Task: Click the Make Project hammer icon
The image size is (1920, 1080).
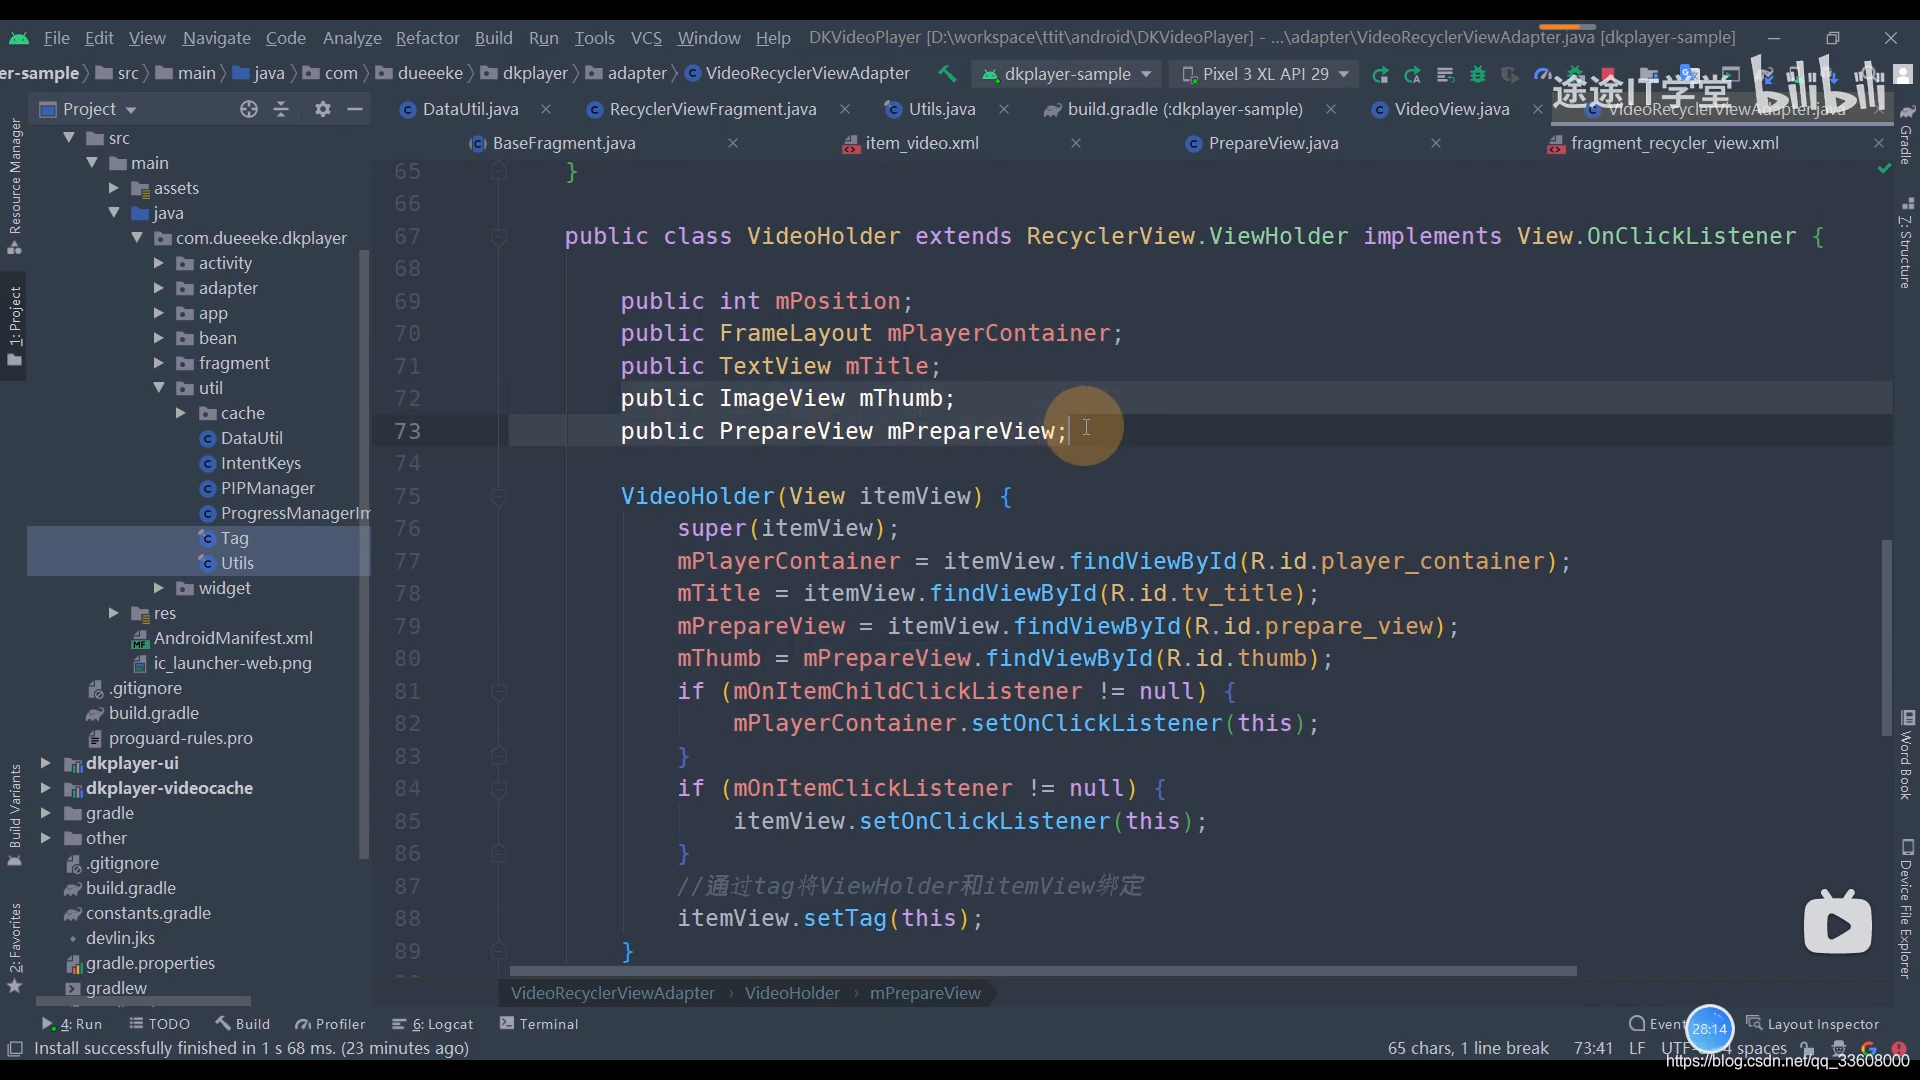Action: tap(947, 74)
